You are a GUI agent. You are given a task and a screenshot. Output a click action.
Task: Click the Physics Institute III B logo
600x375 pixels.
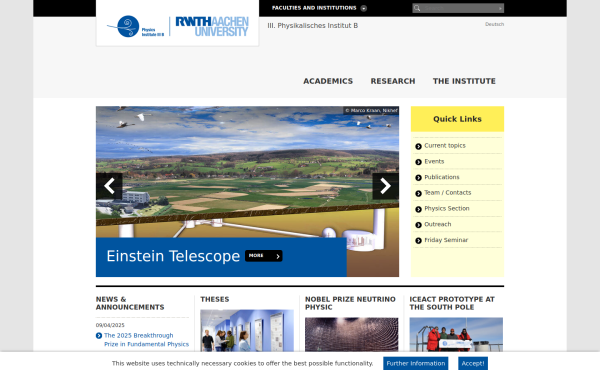pyautogui.click(x=135, y=26)
